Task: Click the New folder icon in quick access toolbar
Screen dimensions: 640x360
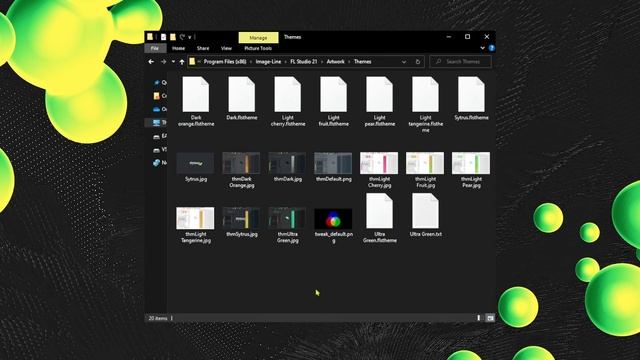Action: [173, 37]
